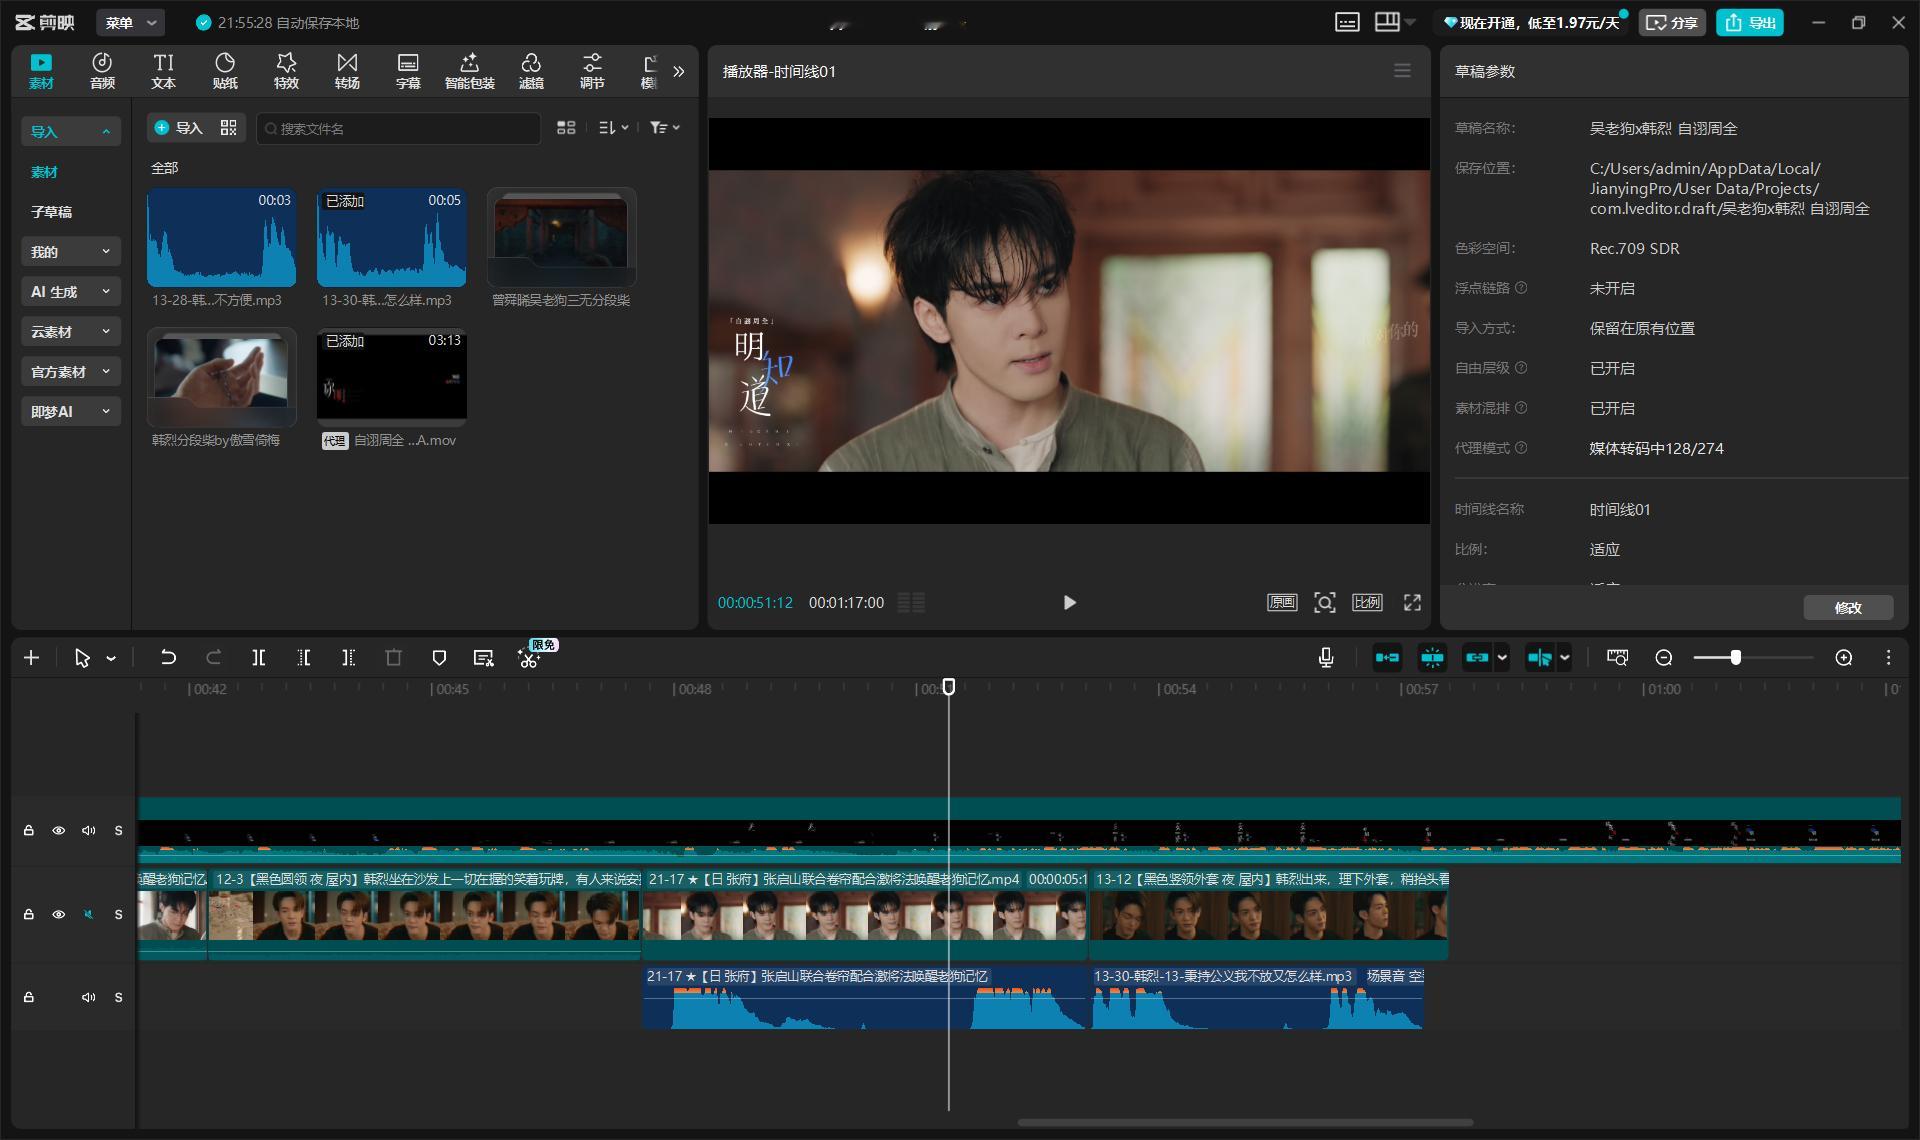Open the media sort order dropdown
Viewport: 1920px width, 1140px height.
pos(613,127)
